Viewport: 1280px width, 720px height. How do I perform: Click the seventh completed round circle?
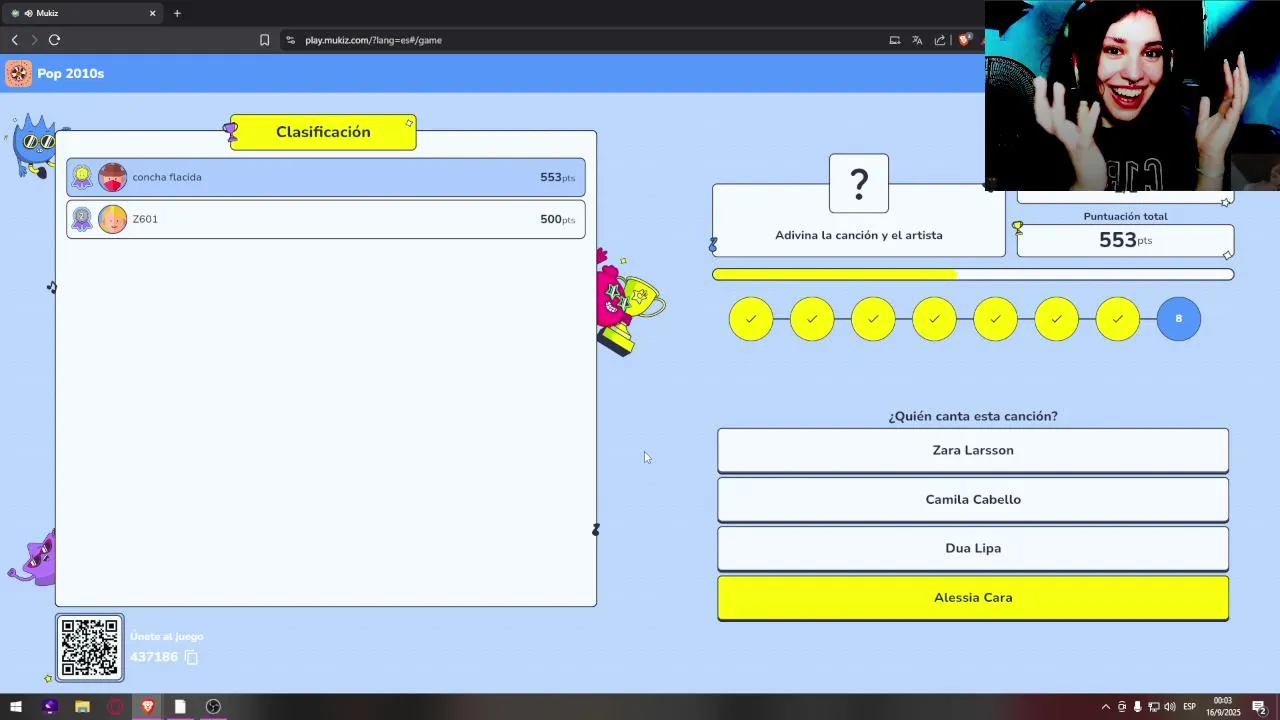pyautogui.click(x=1117, y=319)
